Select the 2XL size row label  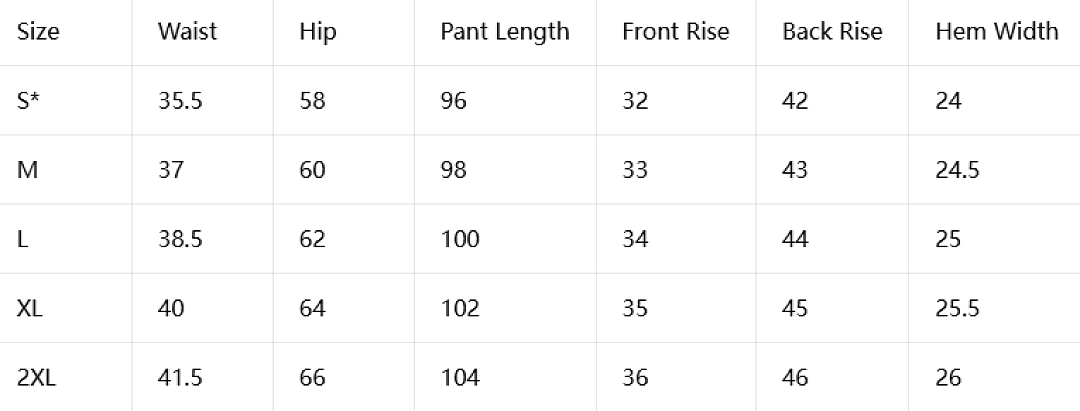(x=36, y=377)
